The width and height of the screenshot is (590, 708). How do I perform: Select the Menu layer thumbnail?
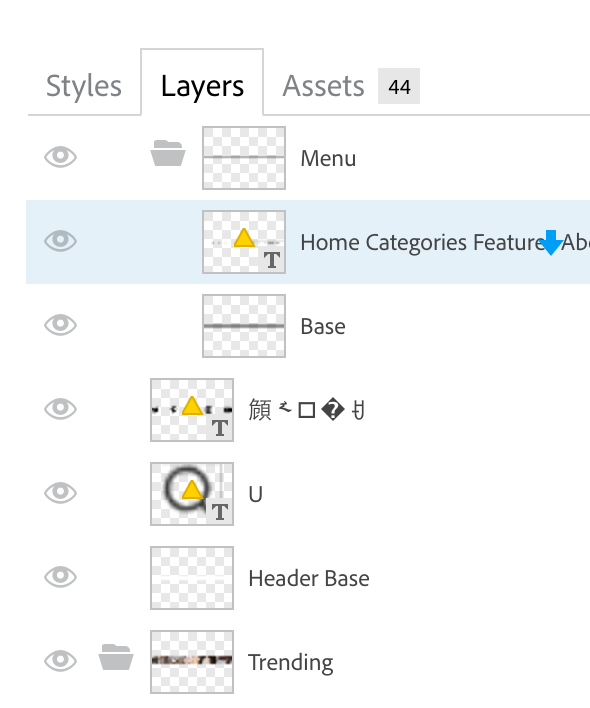[244, 158]
